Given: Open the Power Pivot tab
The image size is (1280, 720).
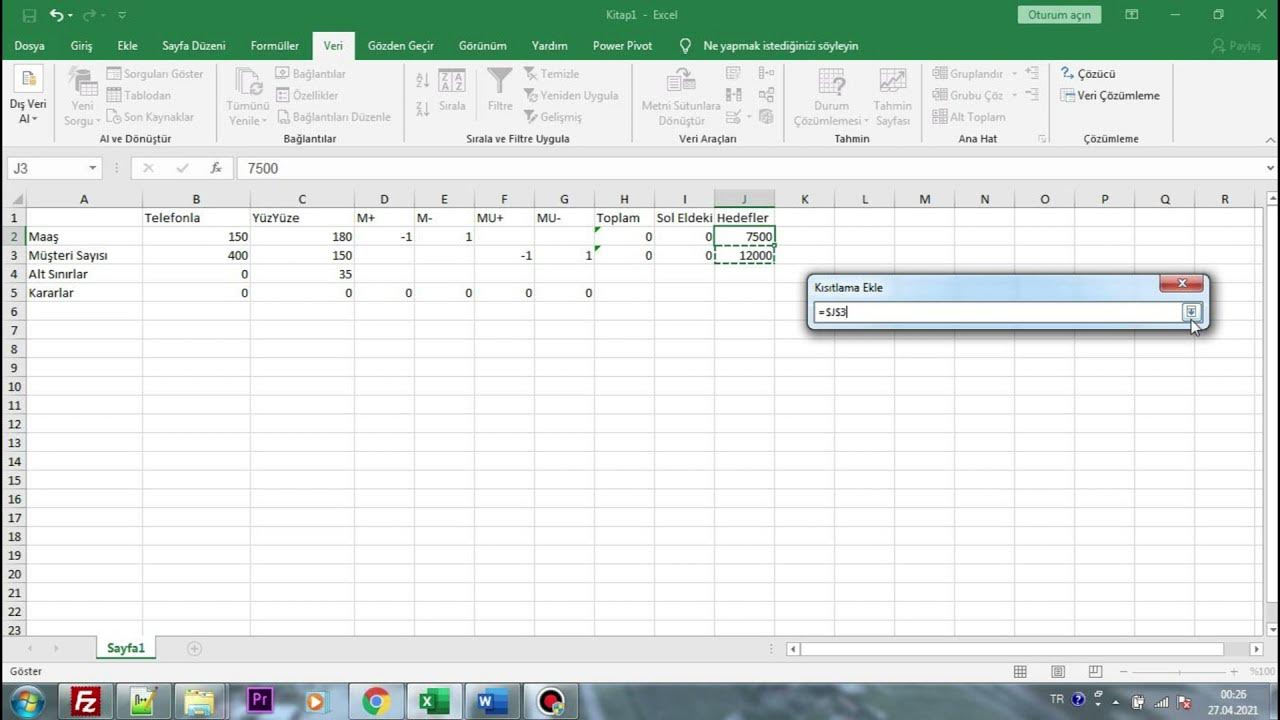Looking at the screenshot, I should coord(622,46).
